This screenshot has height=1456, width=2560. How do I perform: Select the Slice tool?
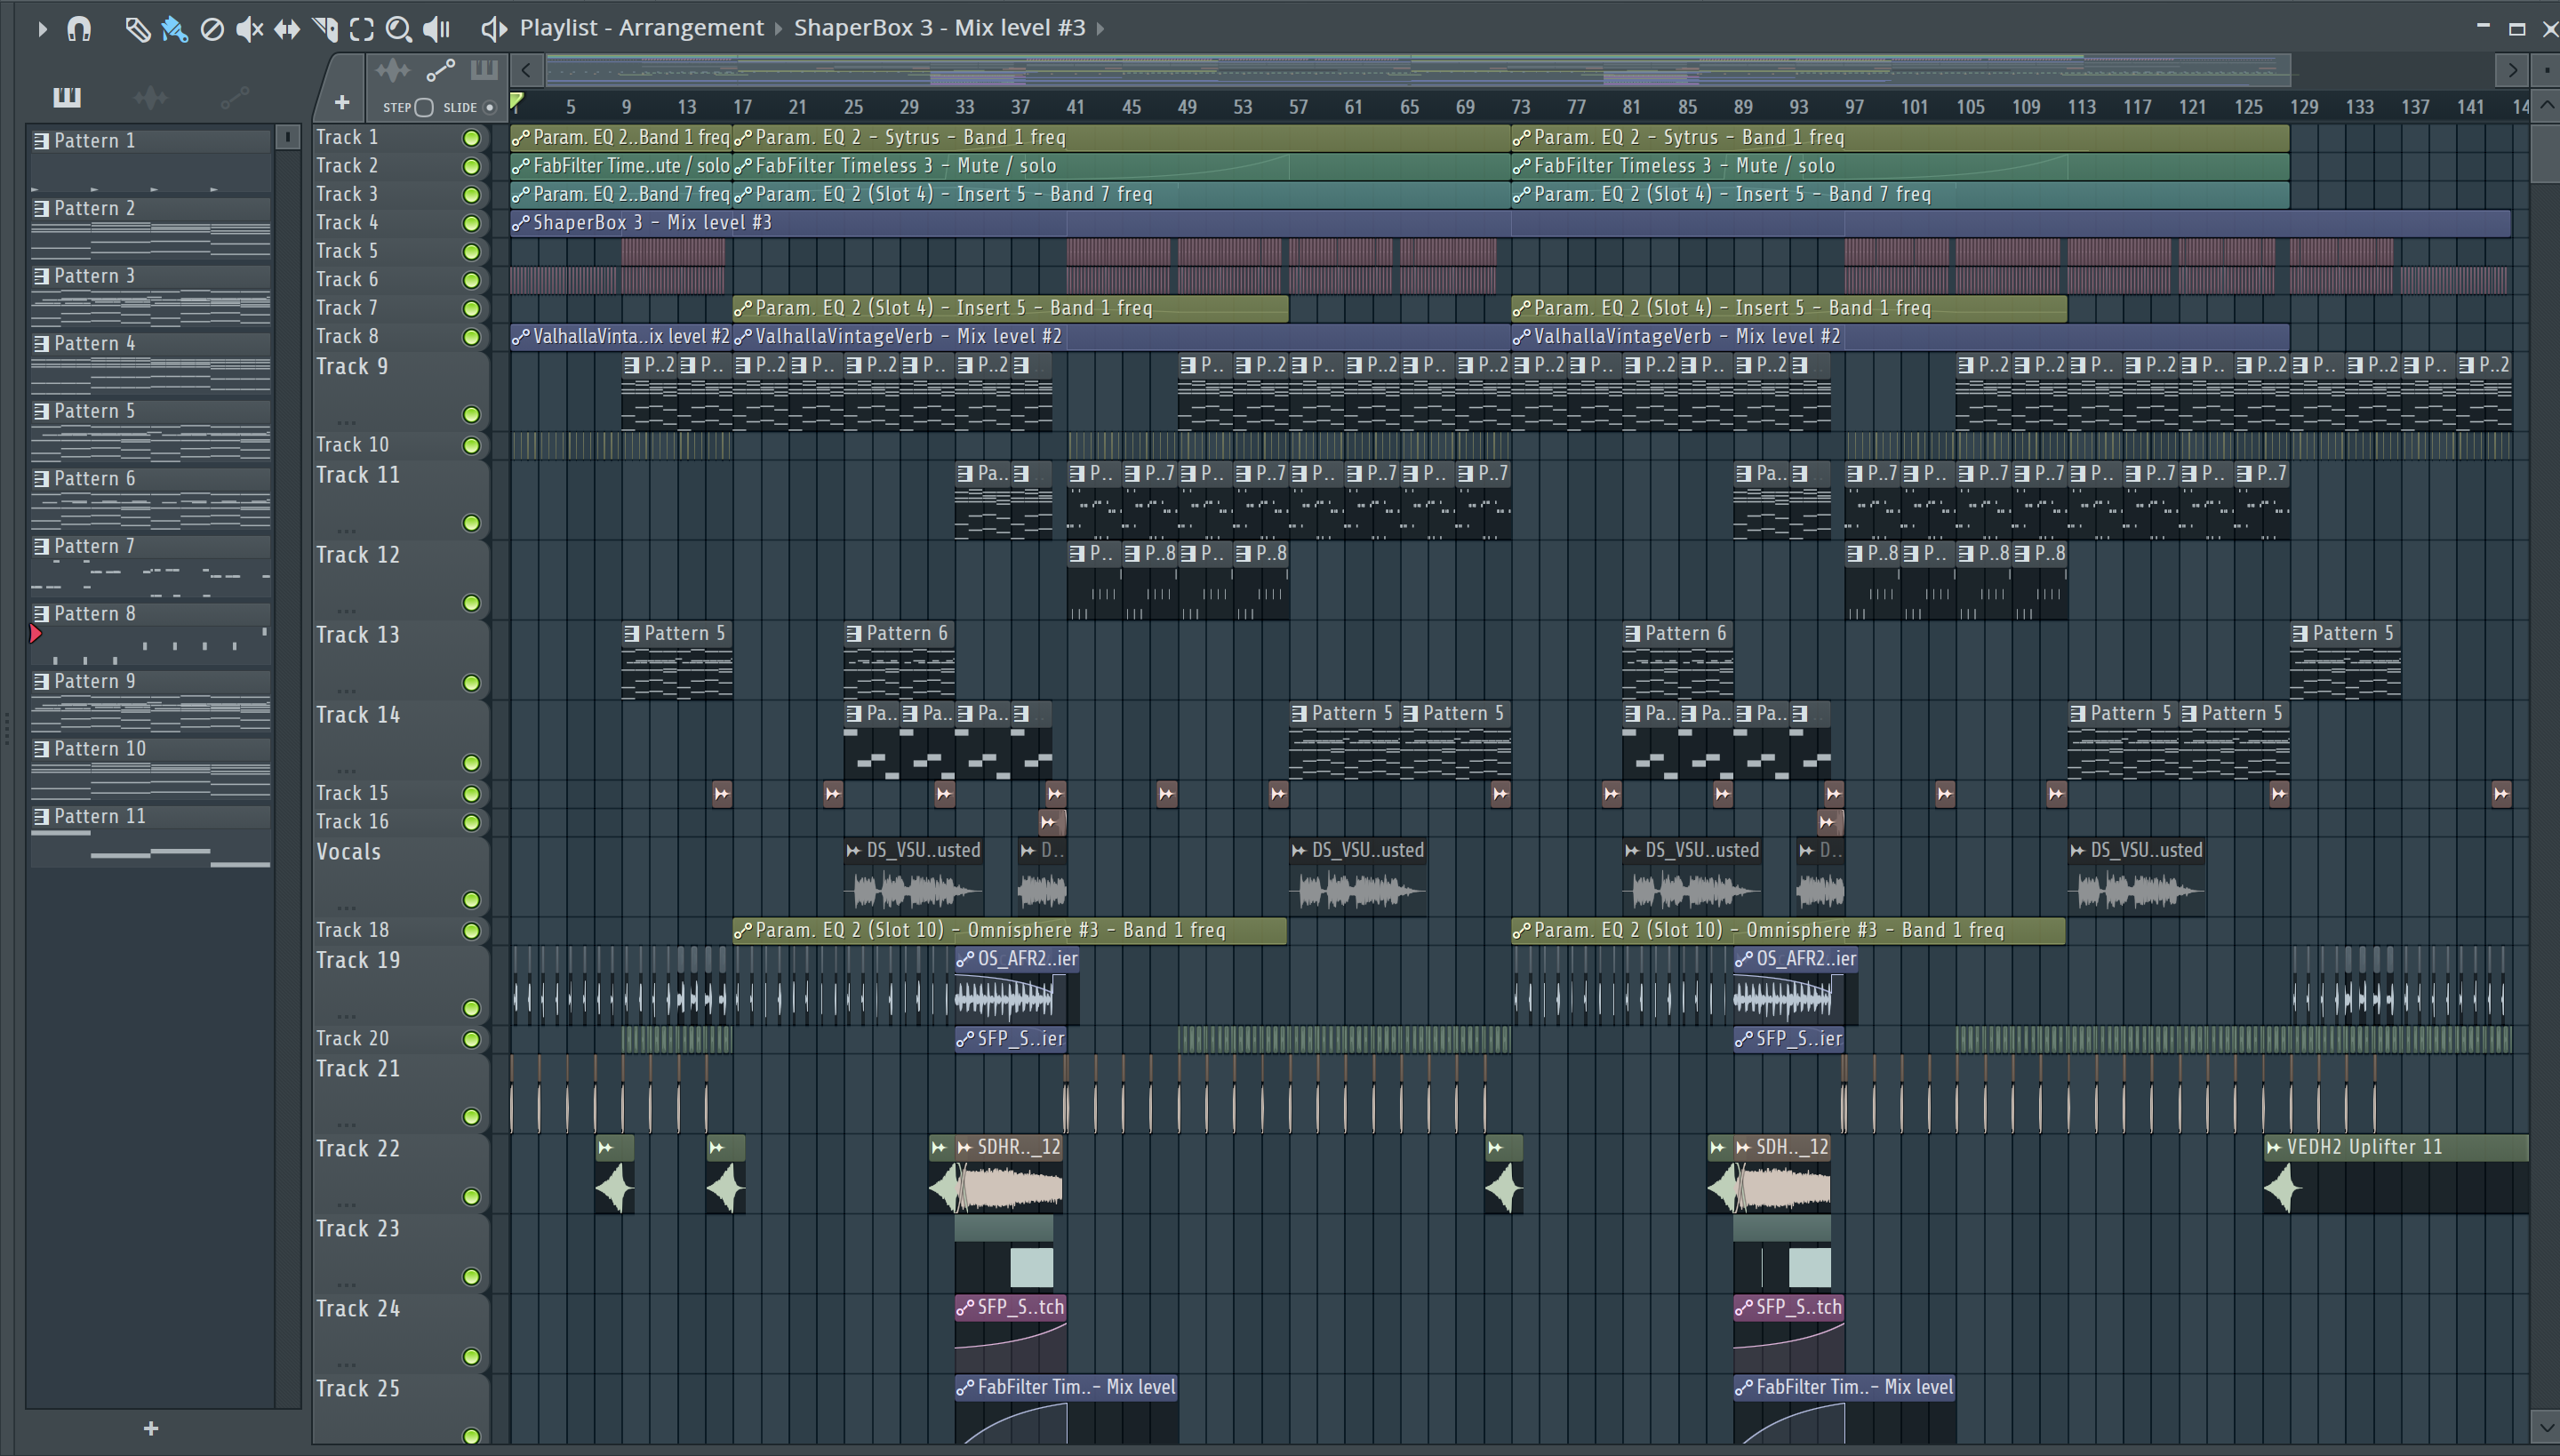(x=325, y=29)
